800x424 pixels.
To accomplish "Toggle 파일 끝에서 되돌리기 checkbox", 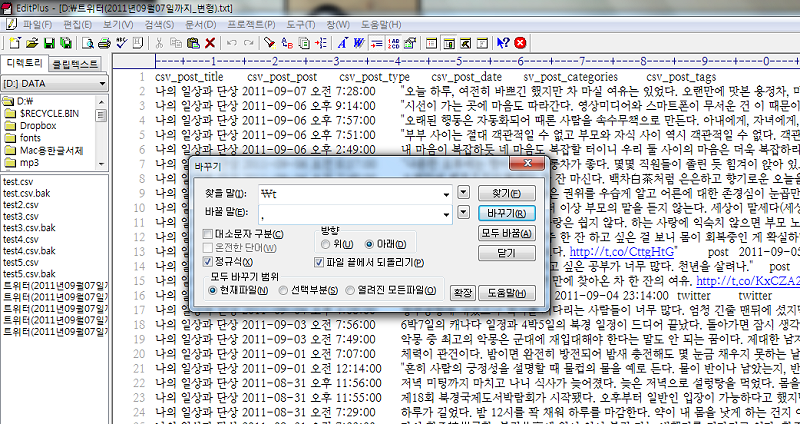I will pos(319,262).
